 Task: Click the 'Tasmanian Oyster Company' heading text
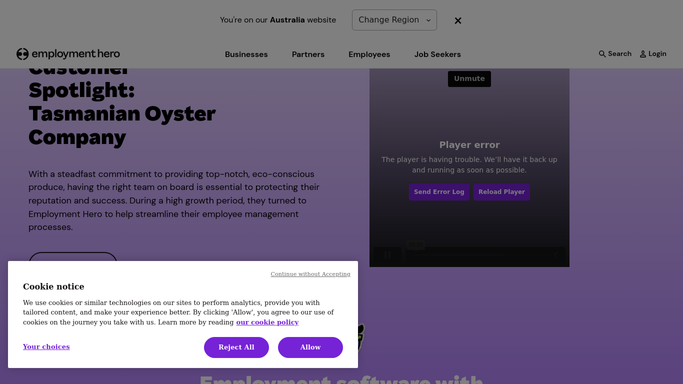tap(122, 125)
